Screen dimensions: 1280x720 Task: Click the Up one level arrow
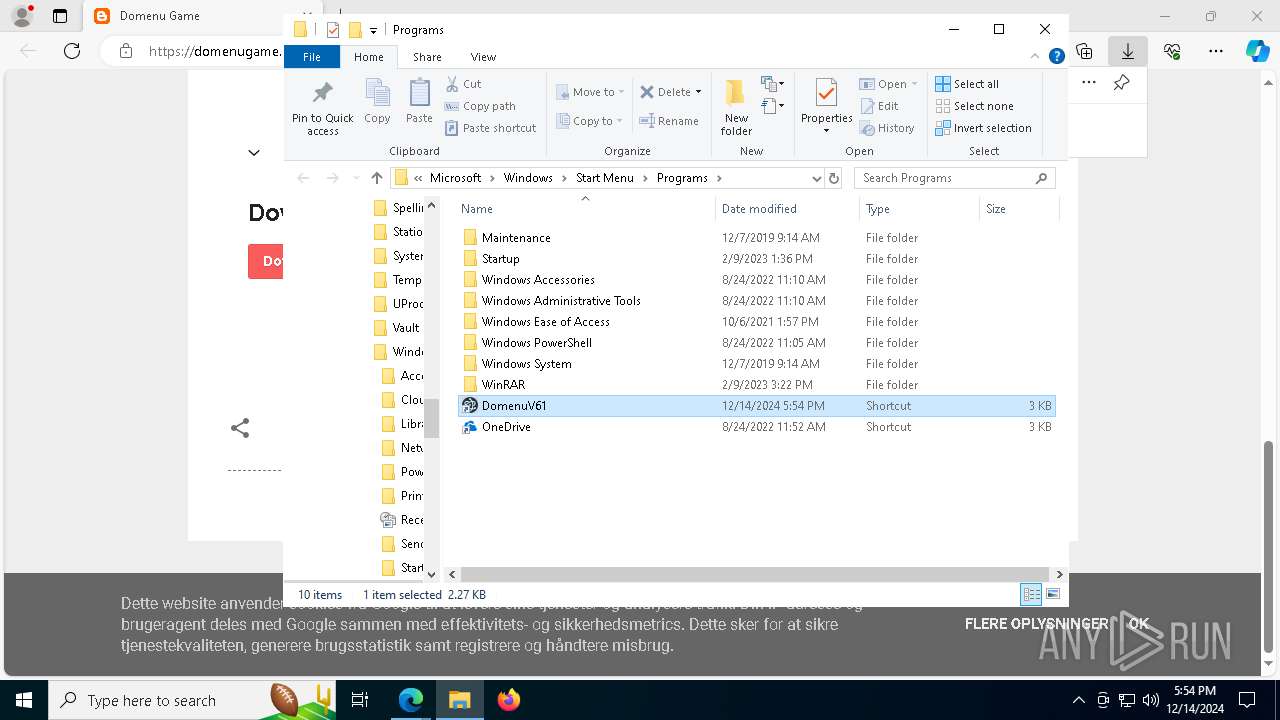click(x=376, y=178)
